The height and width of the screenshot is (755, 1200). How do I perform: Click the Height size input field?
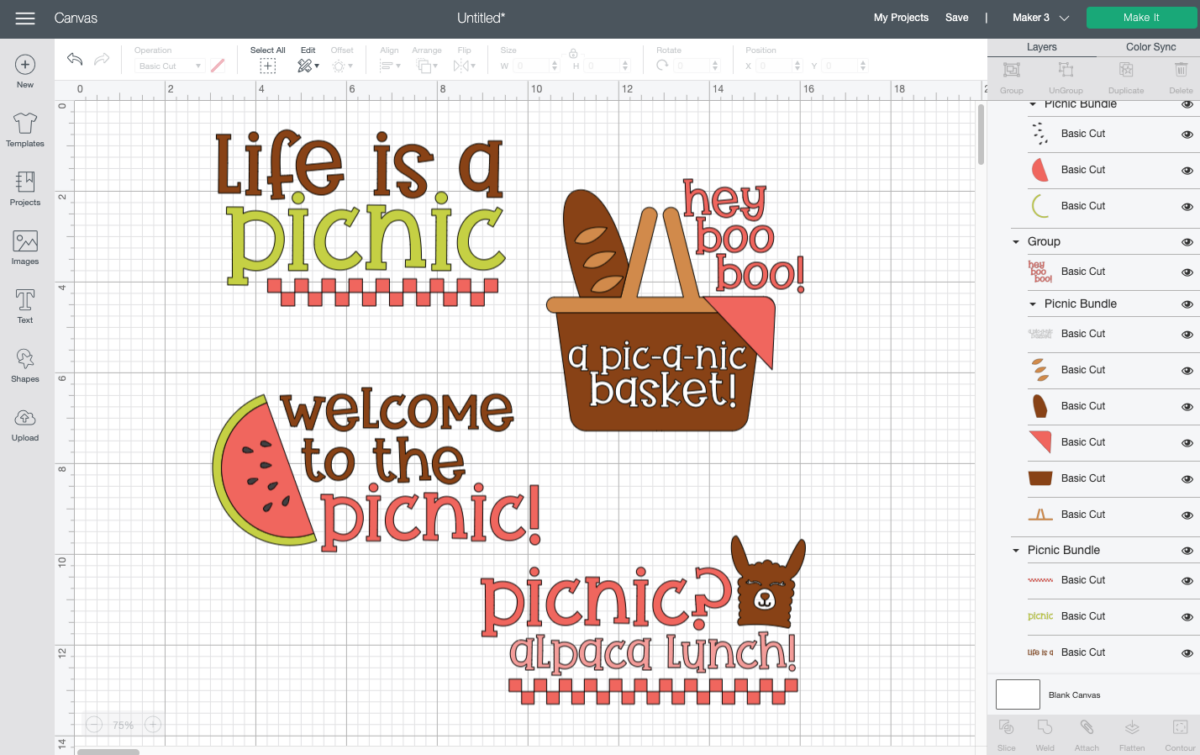click(x=608, y=66)
